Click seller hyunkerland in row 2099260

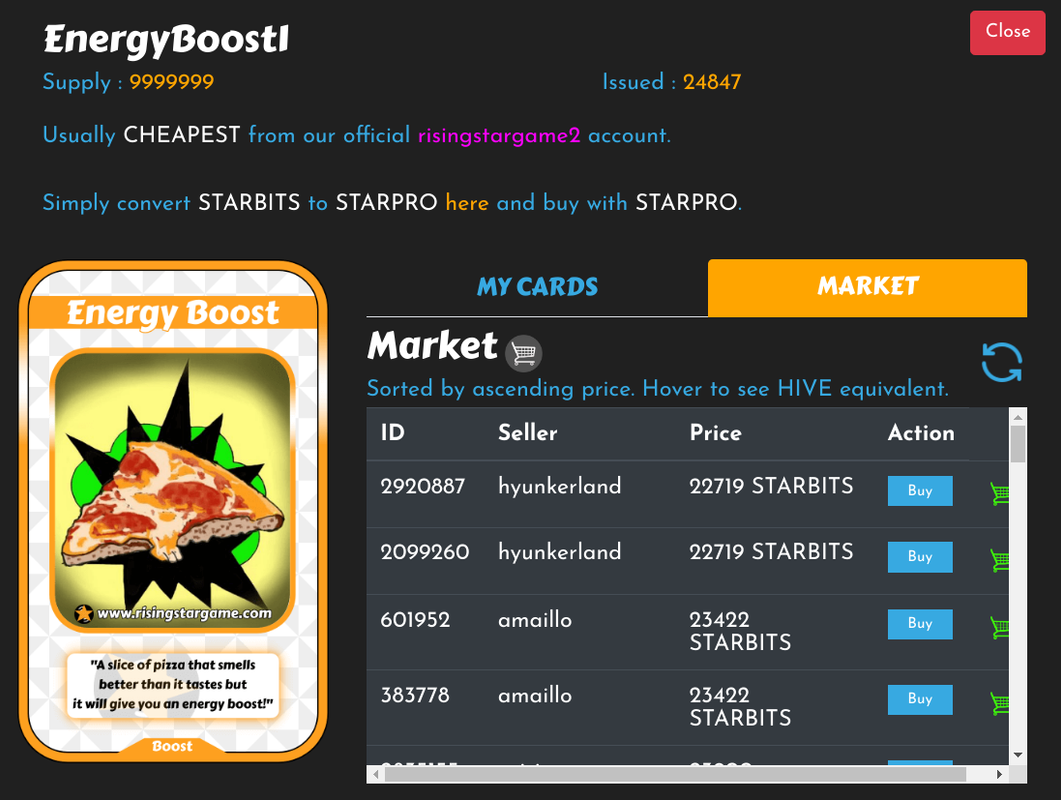pyautogui.click(x=560, y=552)
